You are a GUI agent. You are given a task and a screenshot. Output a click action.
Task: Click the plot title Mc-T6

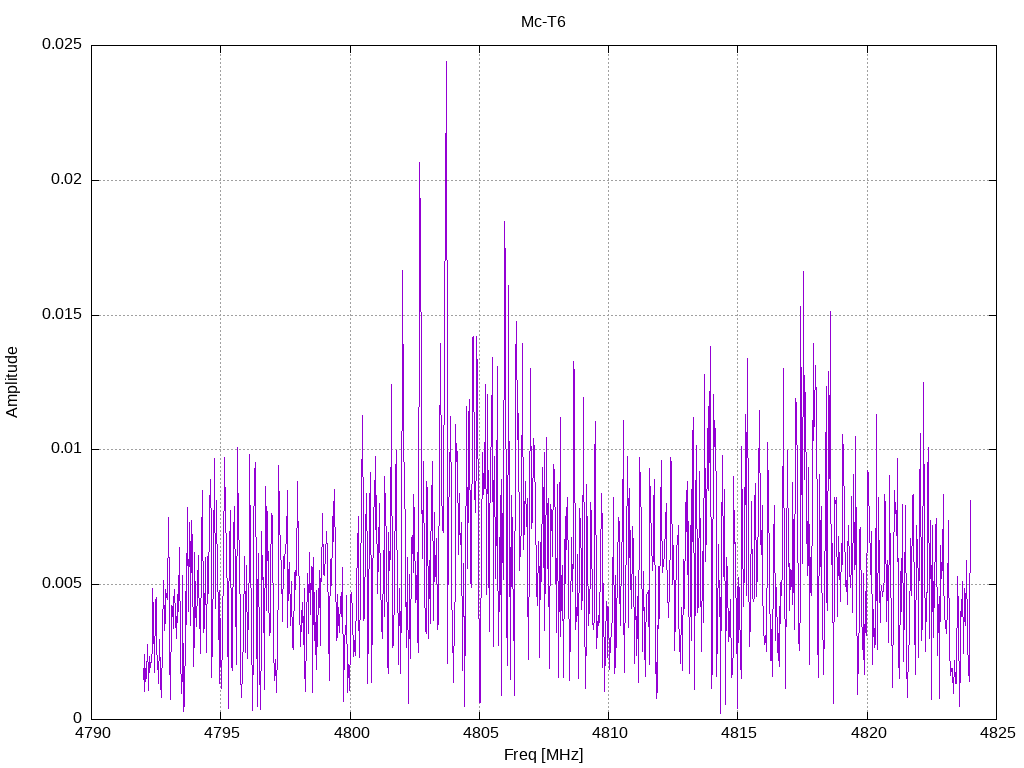[x=543, y=22]
